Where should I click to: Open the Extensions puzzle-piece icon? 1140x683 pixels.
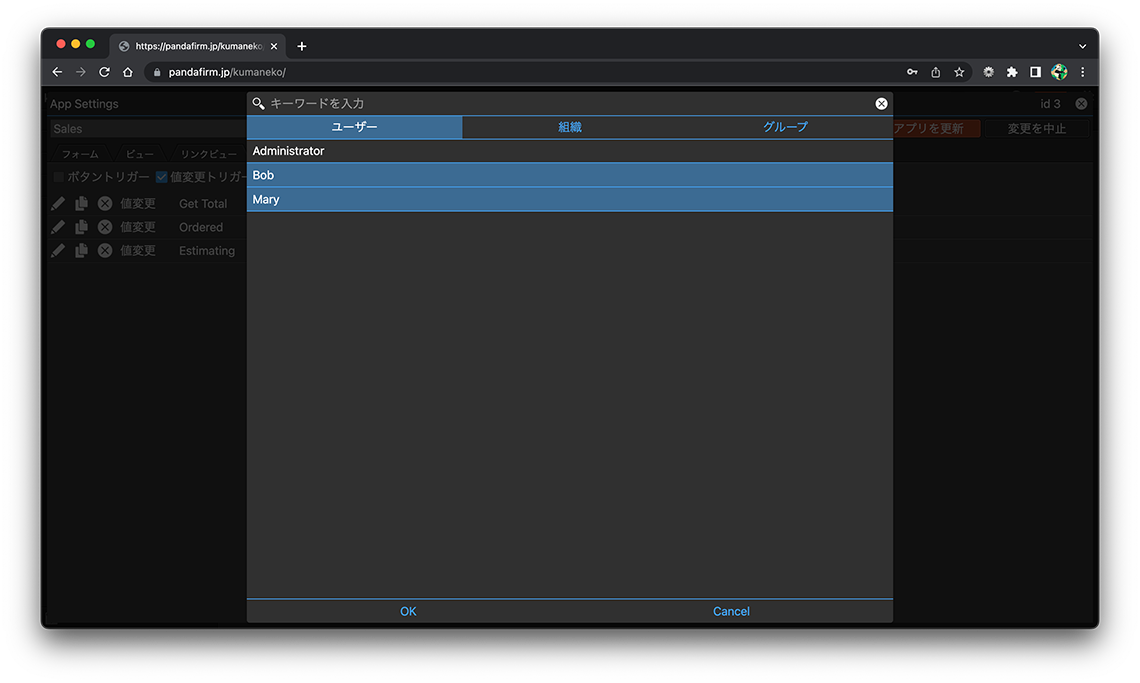1012,72
